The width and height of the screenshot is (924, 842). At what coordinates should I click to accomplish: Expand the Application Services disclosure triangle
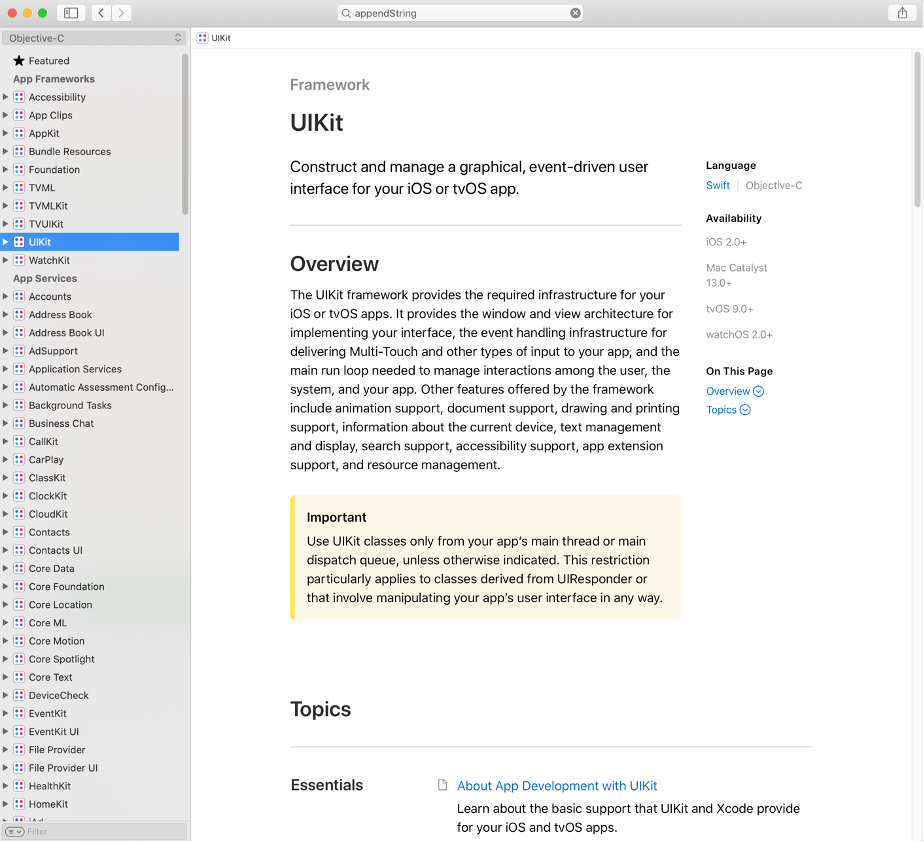point(5,369)
